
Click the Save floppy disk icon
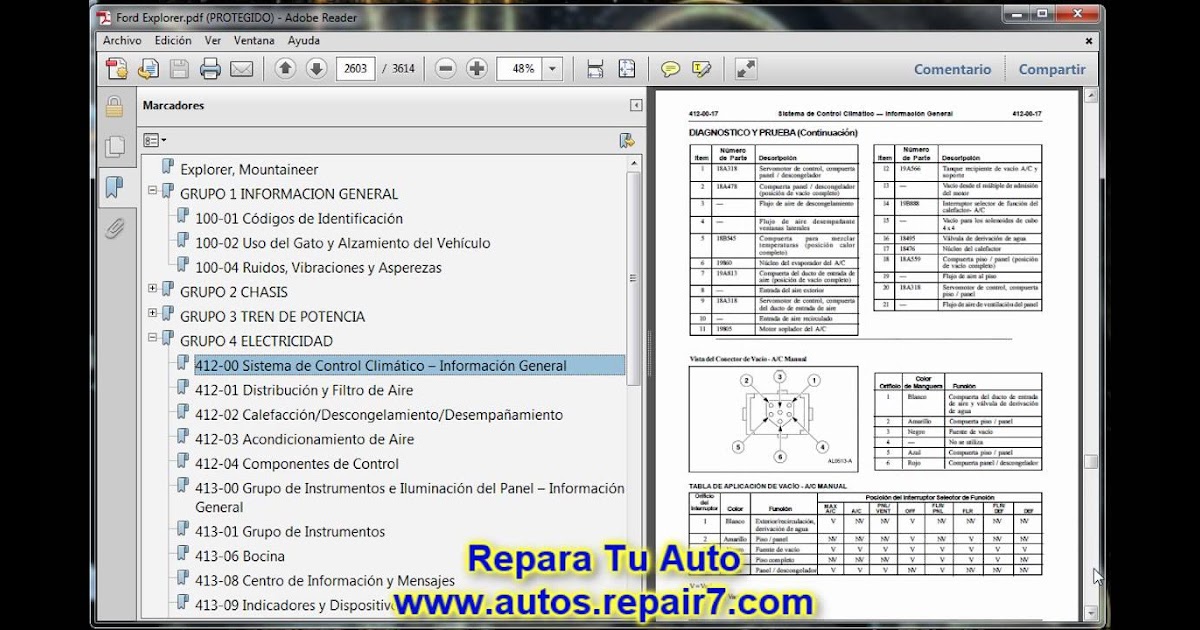(179, 69)
